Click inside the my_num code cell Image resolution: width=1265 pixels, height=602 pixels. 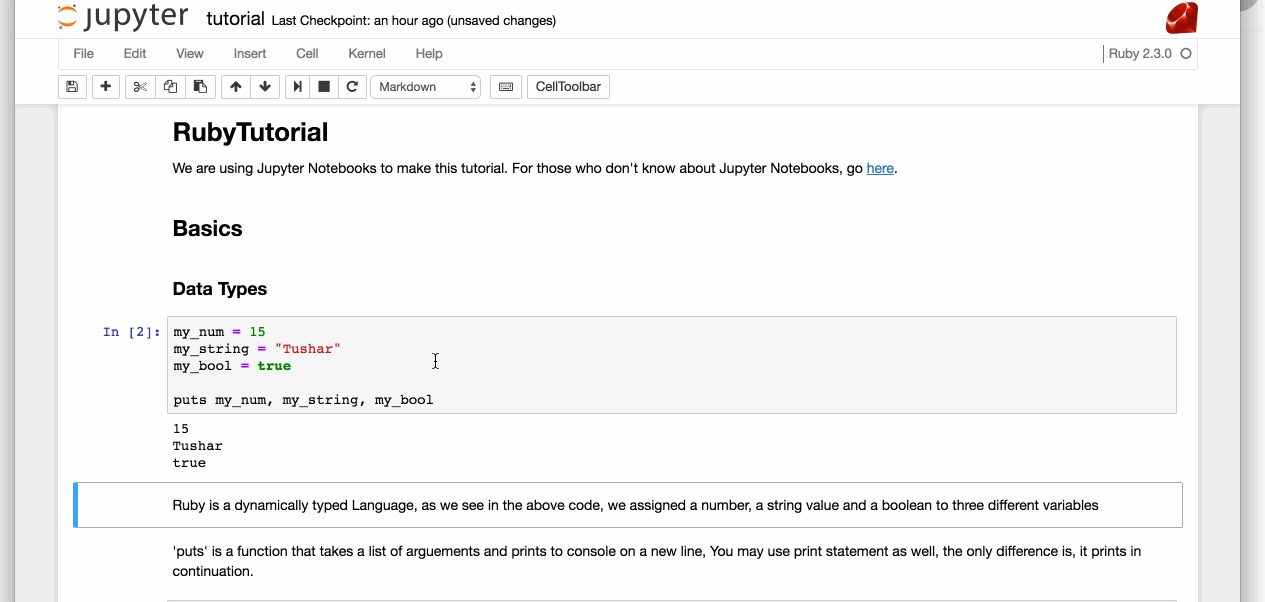point(671,365)
